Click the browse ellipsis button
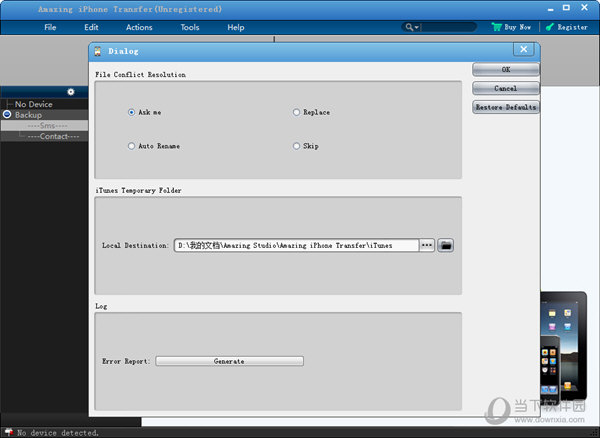This screenshot has height=438, width=600. coord(427,245)
